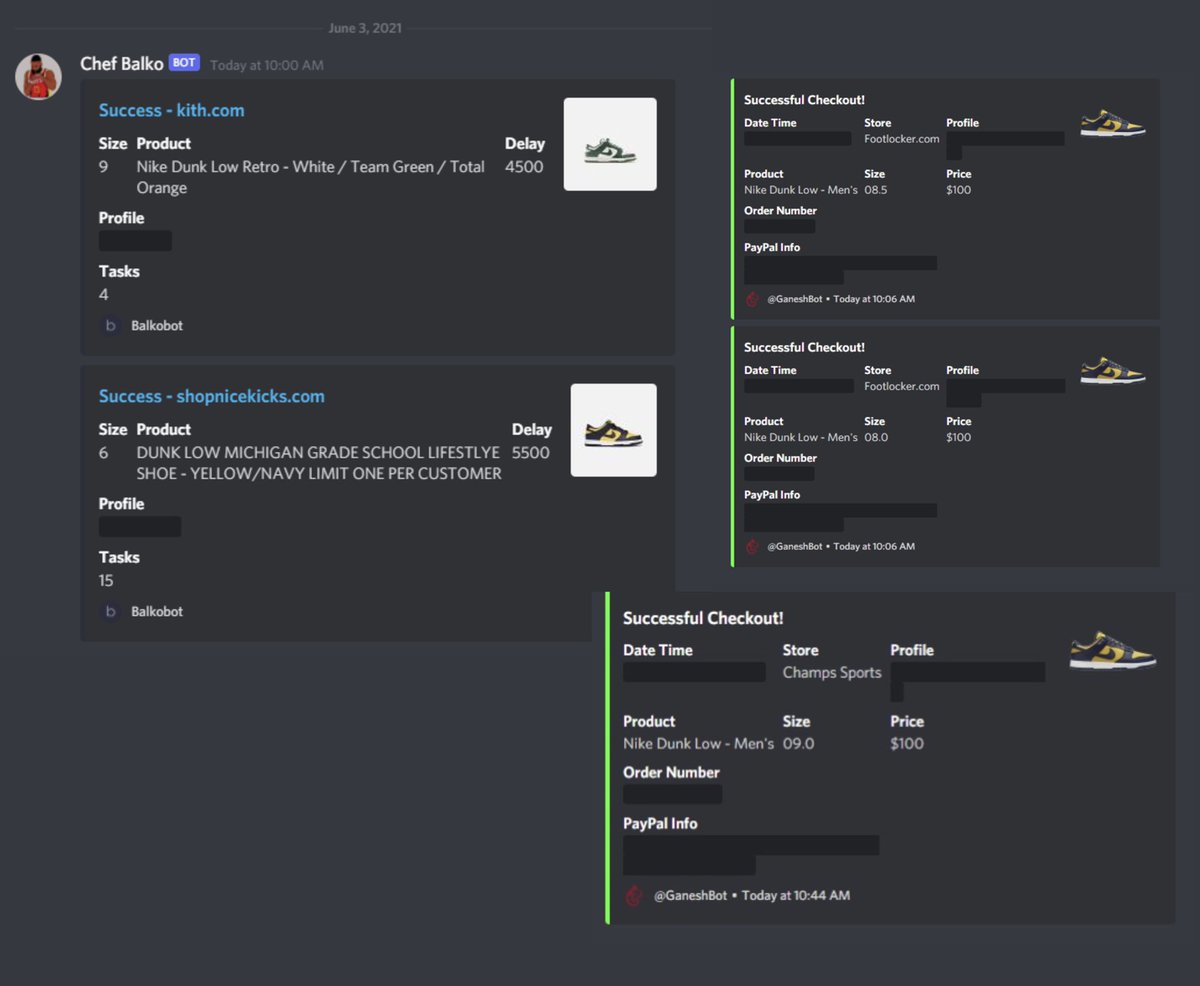The width and height of the screenshot is (1200, 986).
Task: View the Michigan Dunk thumbnail in shopnicekicks embed
Action: click(x=614, y=430)
